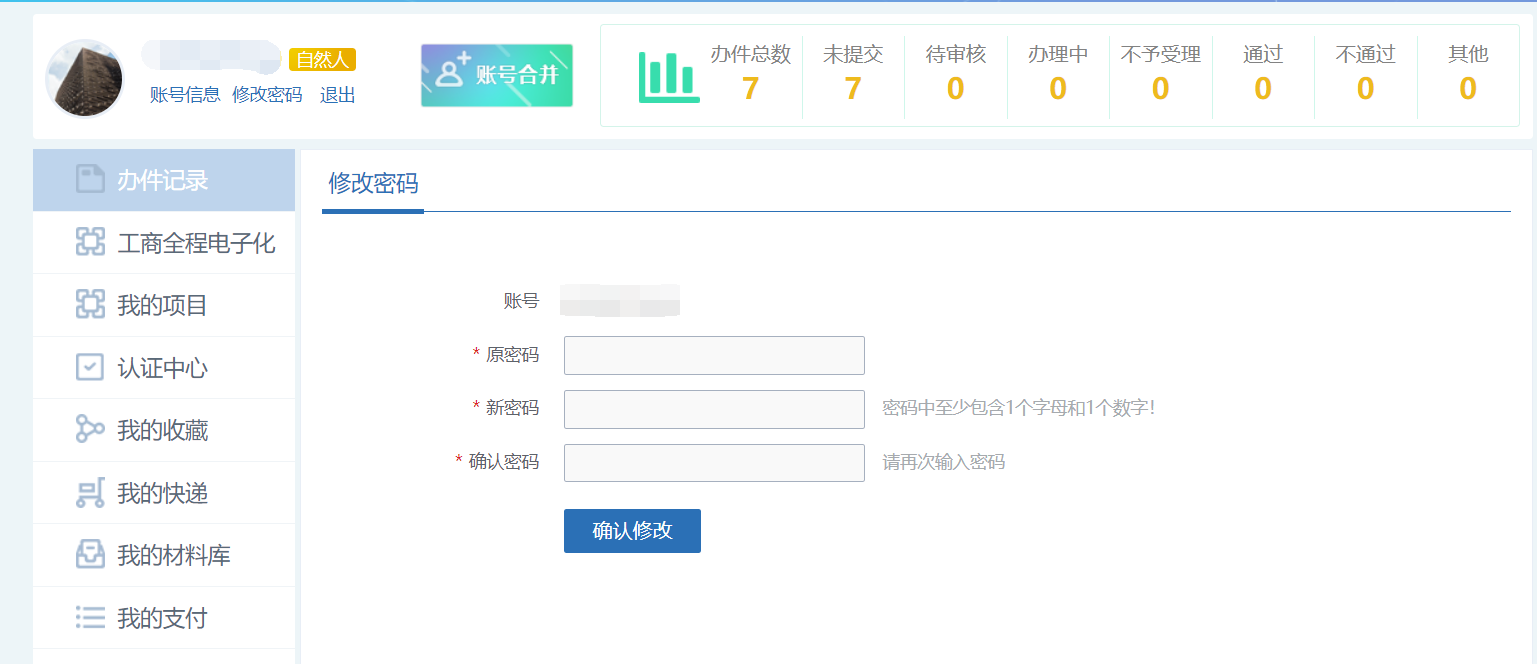
Task: Click into the 新密码 input field
Action: coord(714,409)
